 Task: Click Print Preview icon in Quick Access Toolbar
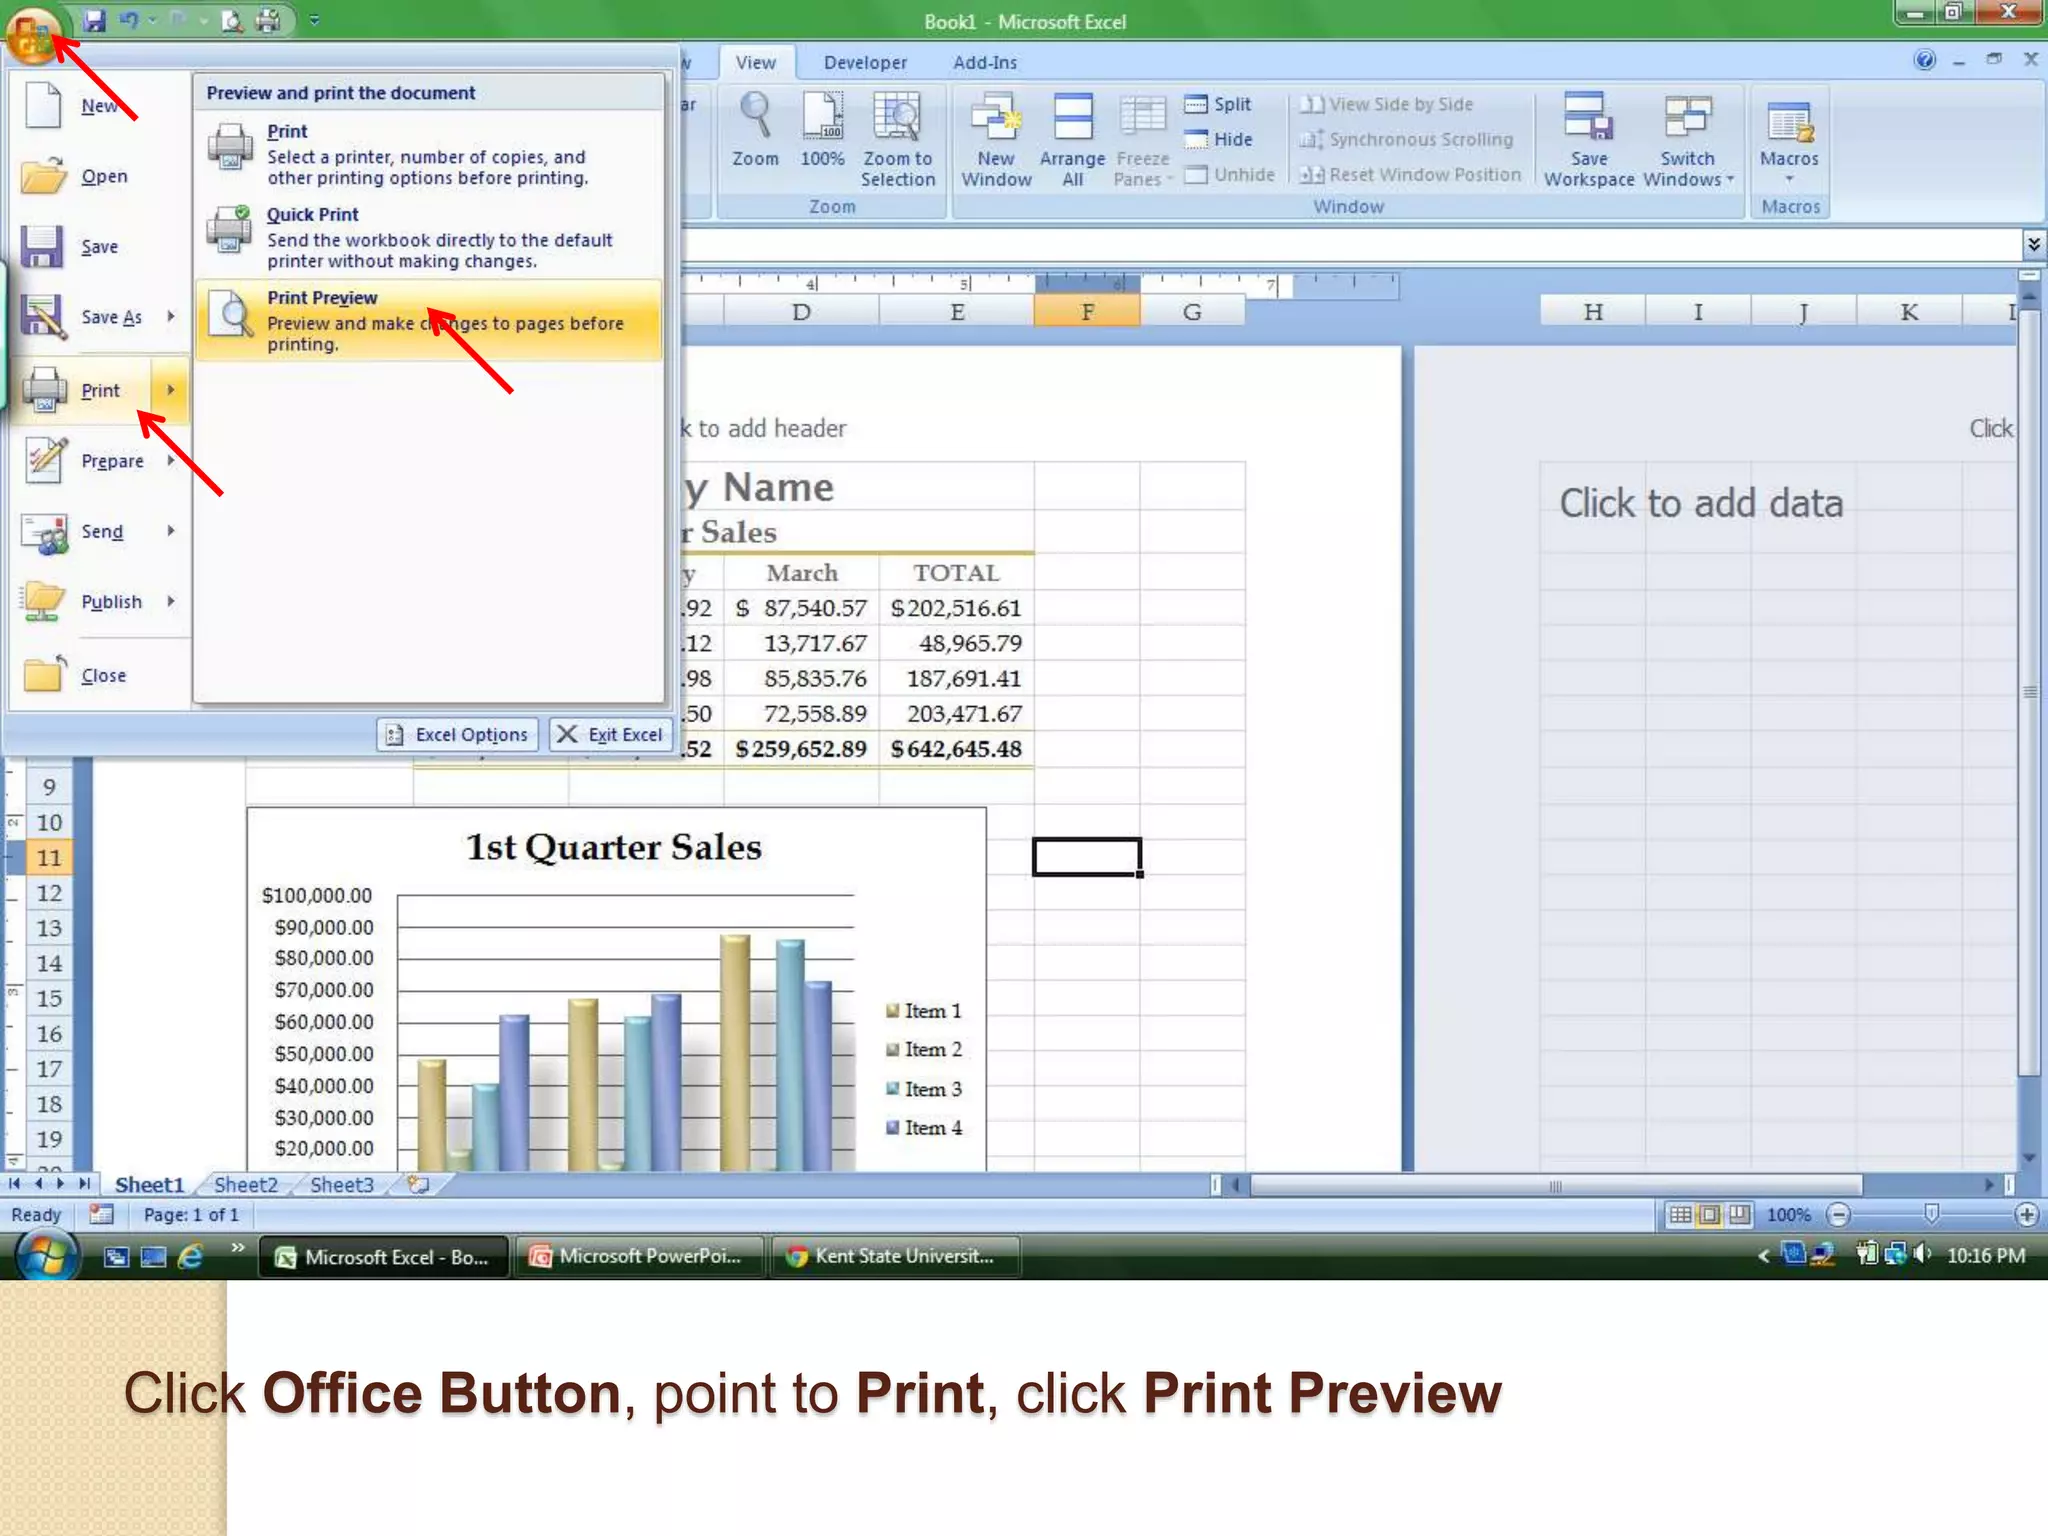[x=232, y=20]
